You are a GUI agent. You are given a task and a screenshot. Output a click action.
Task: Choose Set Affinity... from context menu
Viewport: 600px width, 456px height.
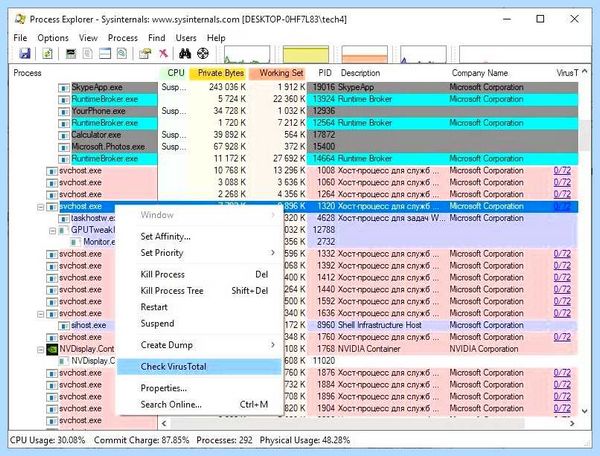pyautogui.click(x=200, y=236)
